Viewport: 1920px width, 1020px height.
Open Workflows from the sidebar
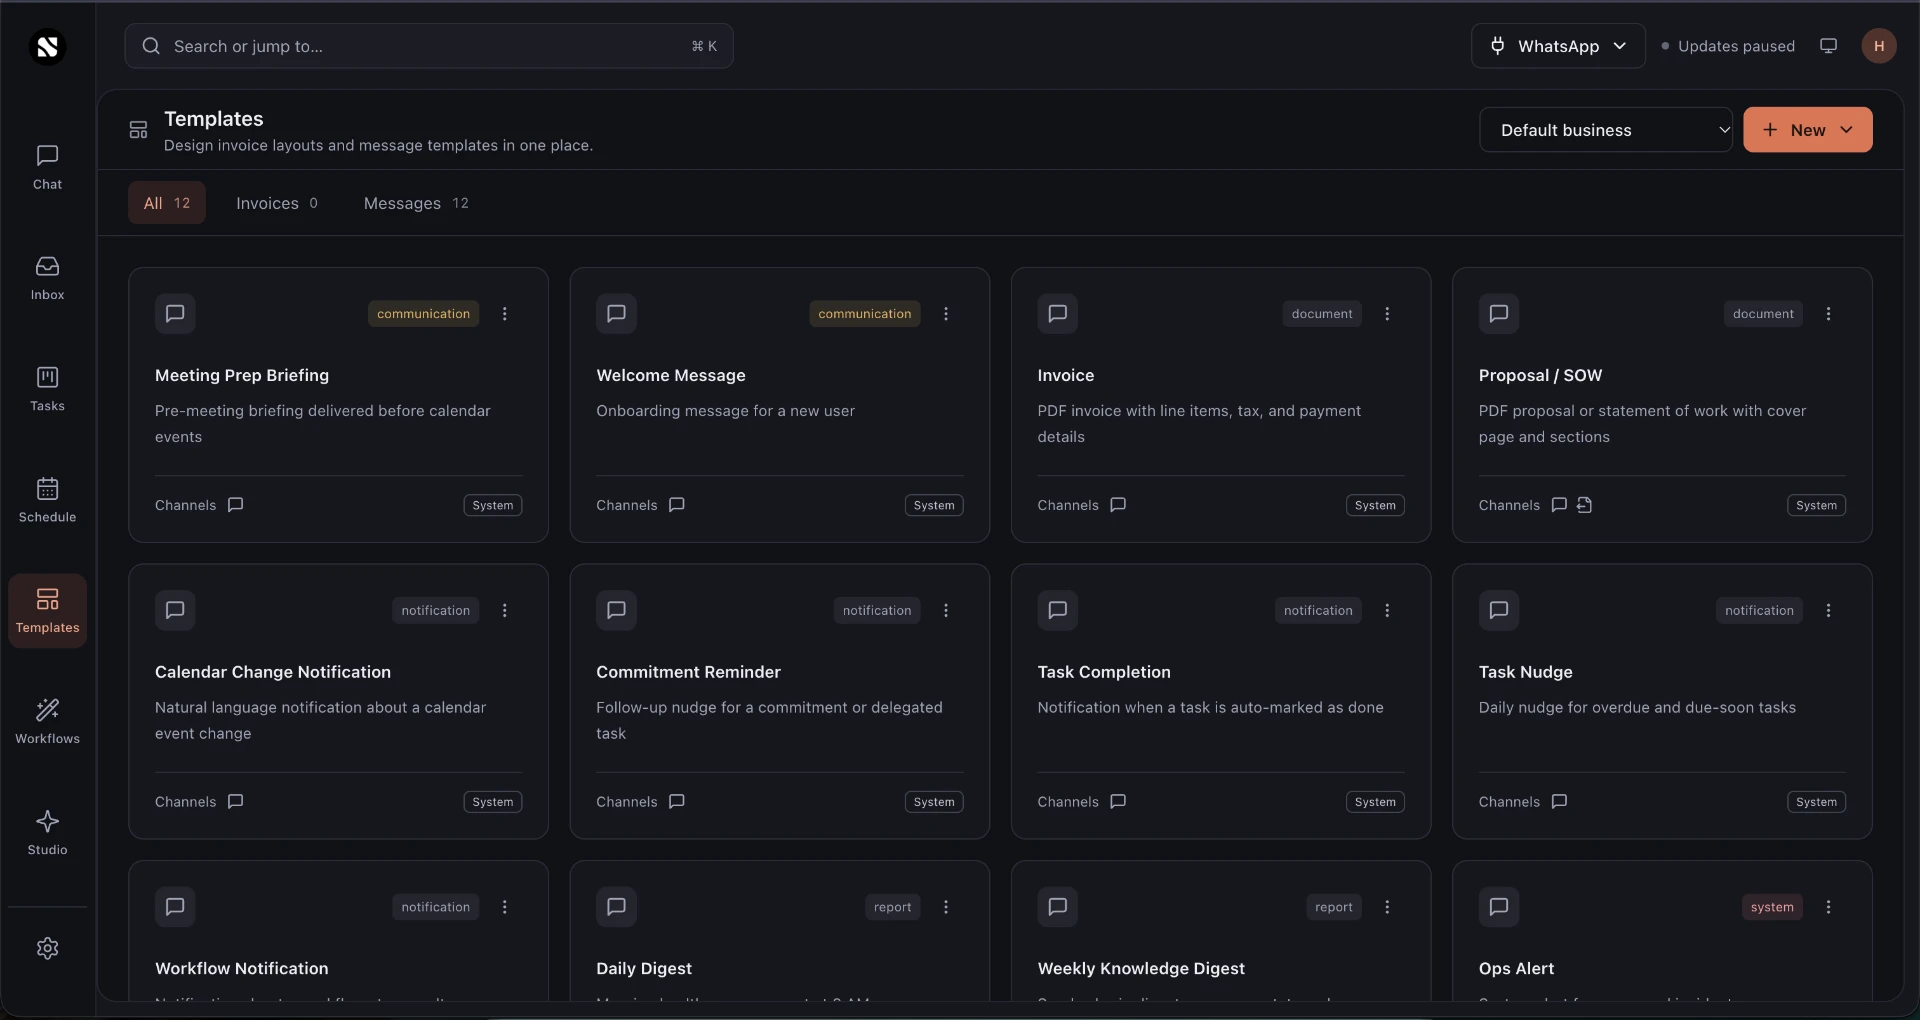(x=47, y=722)
